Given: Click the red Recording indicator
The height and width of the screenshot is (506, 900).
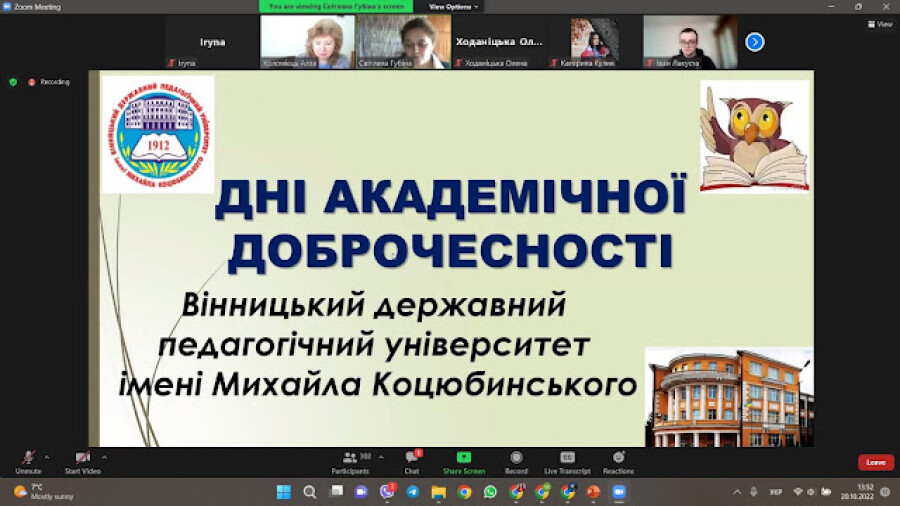Looking at the screenshot, I should pos(49,82).
